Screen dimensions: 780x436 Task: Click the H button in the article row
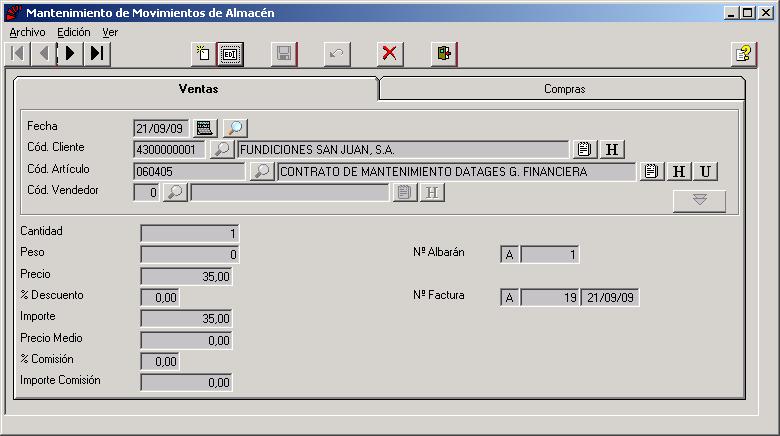click(679, 171)
